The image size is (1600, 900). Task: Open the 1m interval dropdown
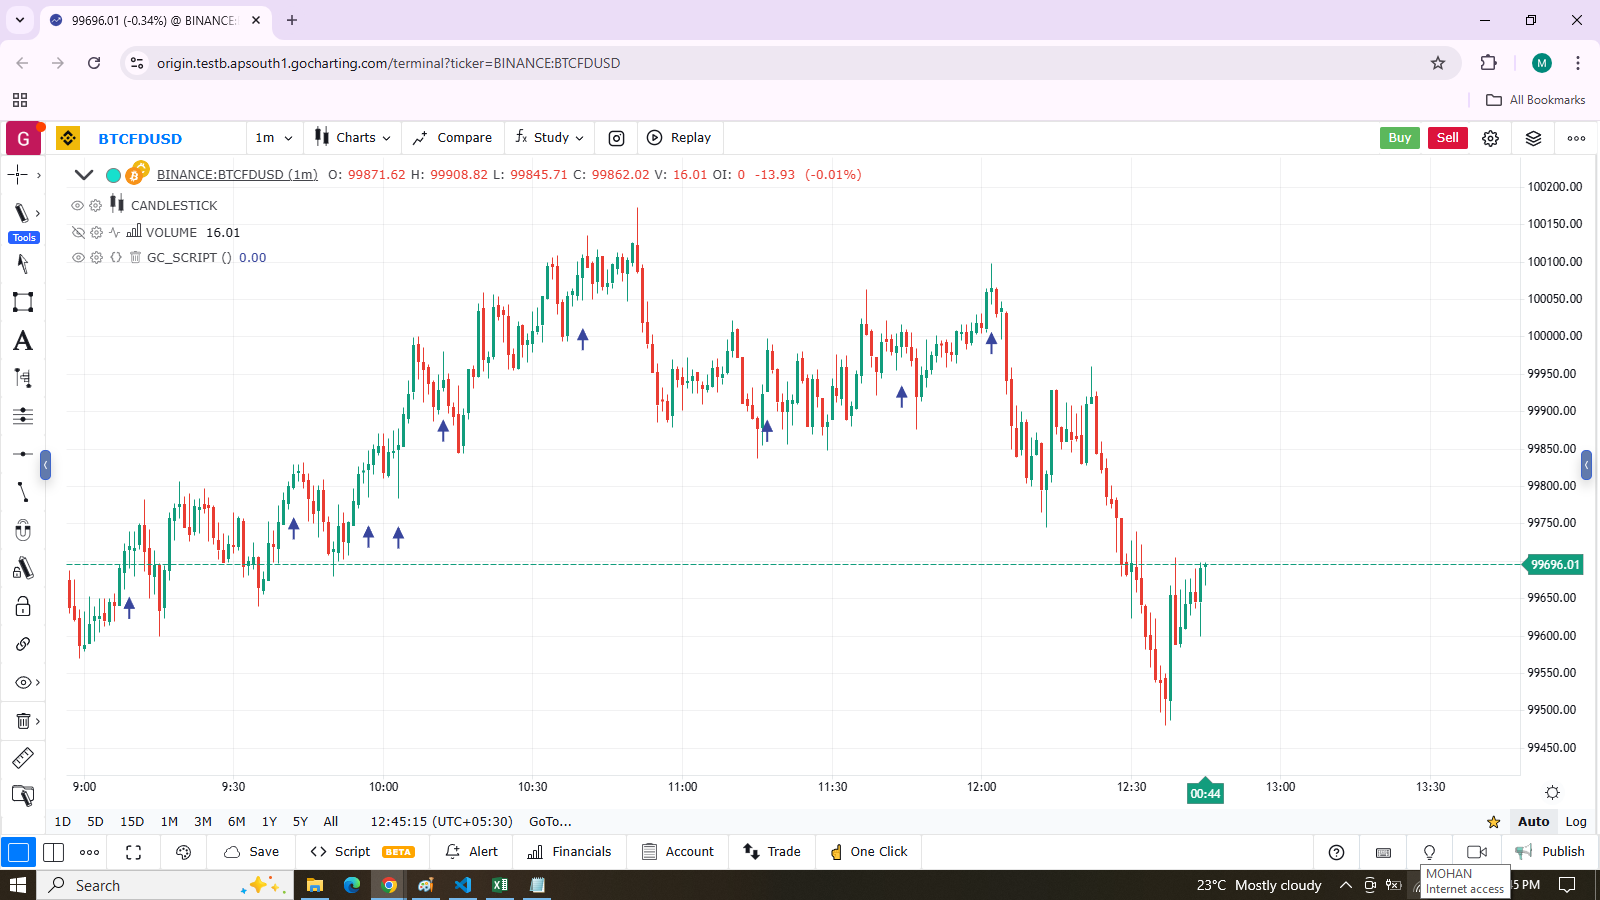pyautogui.click(x=274, y=138)
